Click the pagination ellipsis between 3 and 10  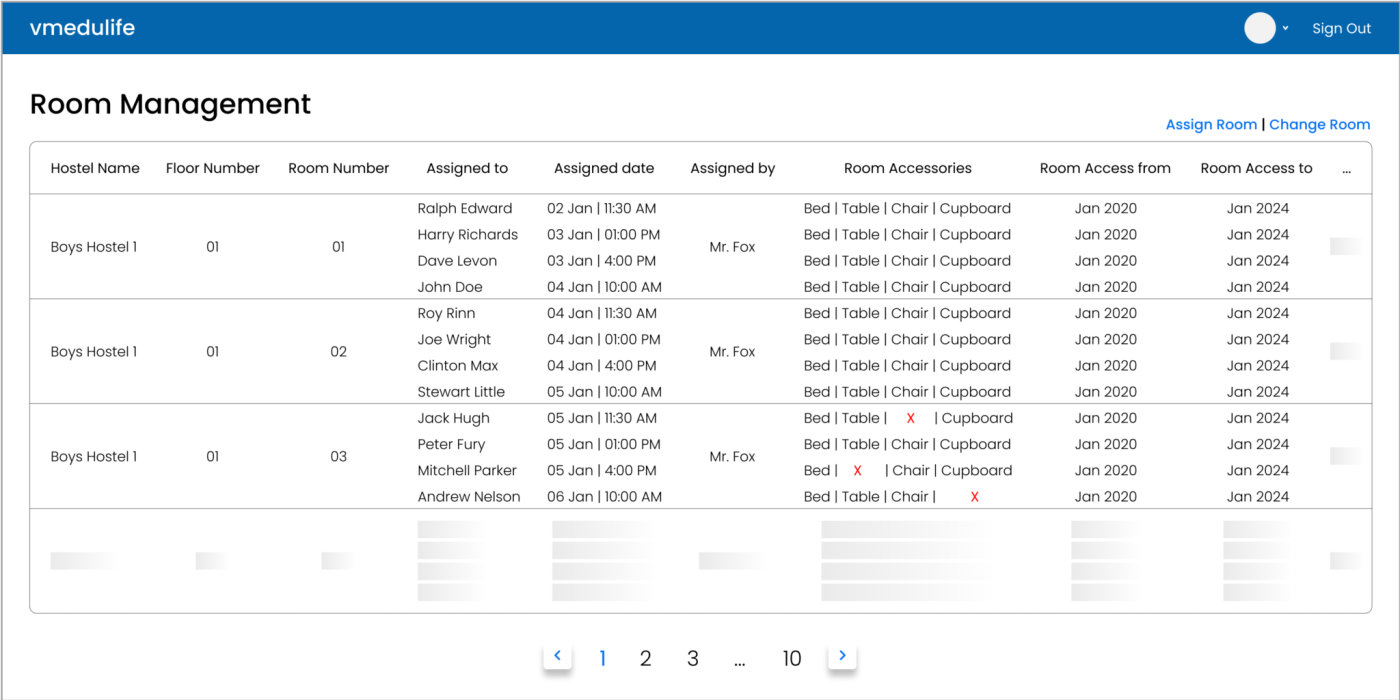click(740, 658)
